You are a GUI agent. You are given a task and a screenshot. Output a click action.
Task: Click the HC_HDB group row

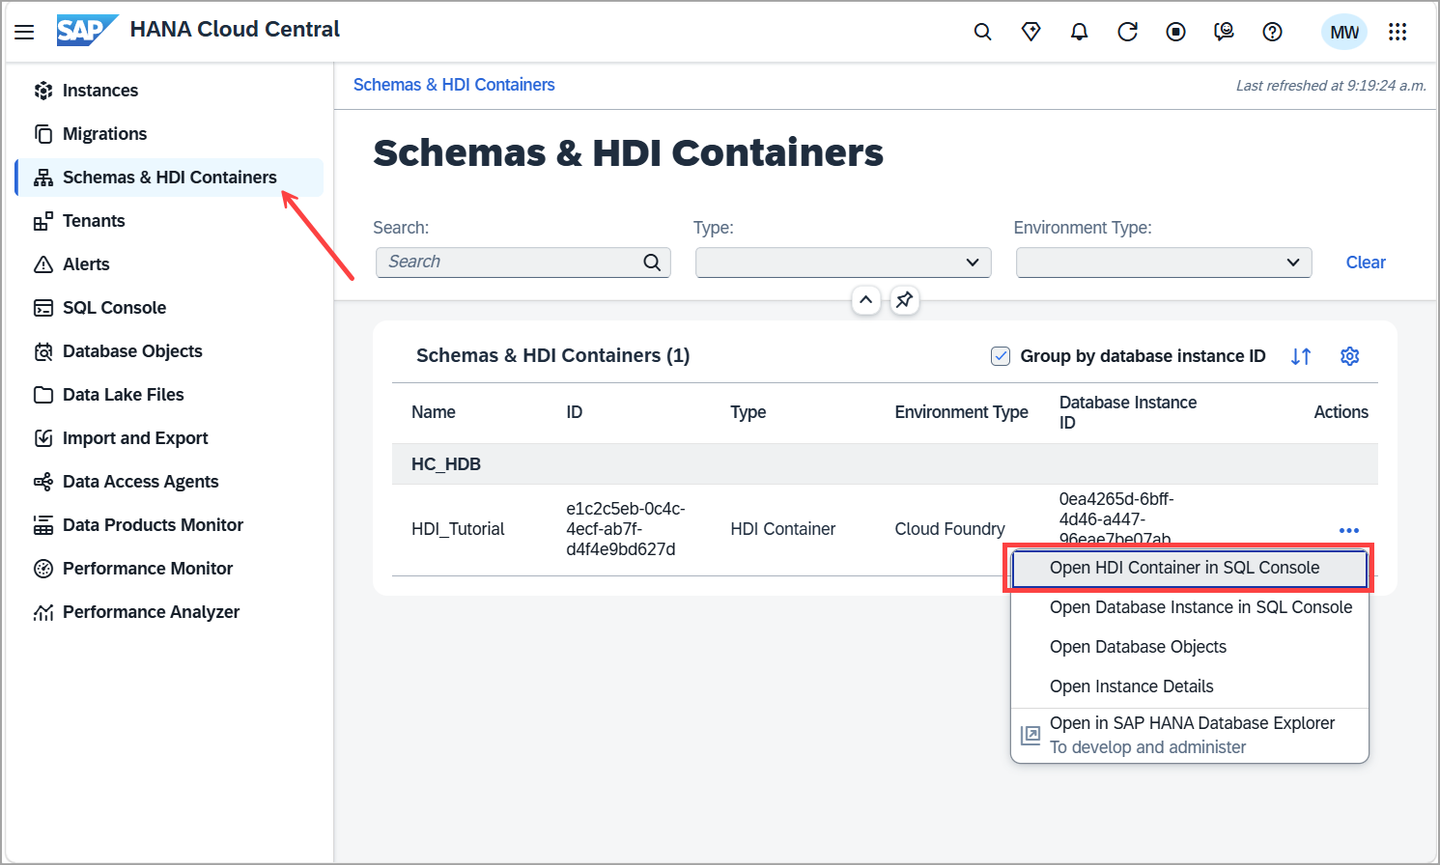tap(885, 464)
